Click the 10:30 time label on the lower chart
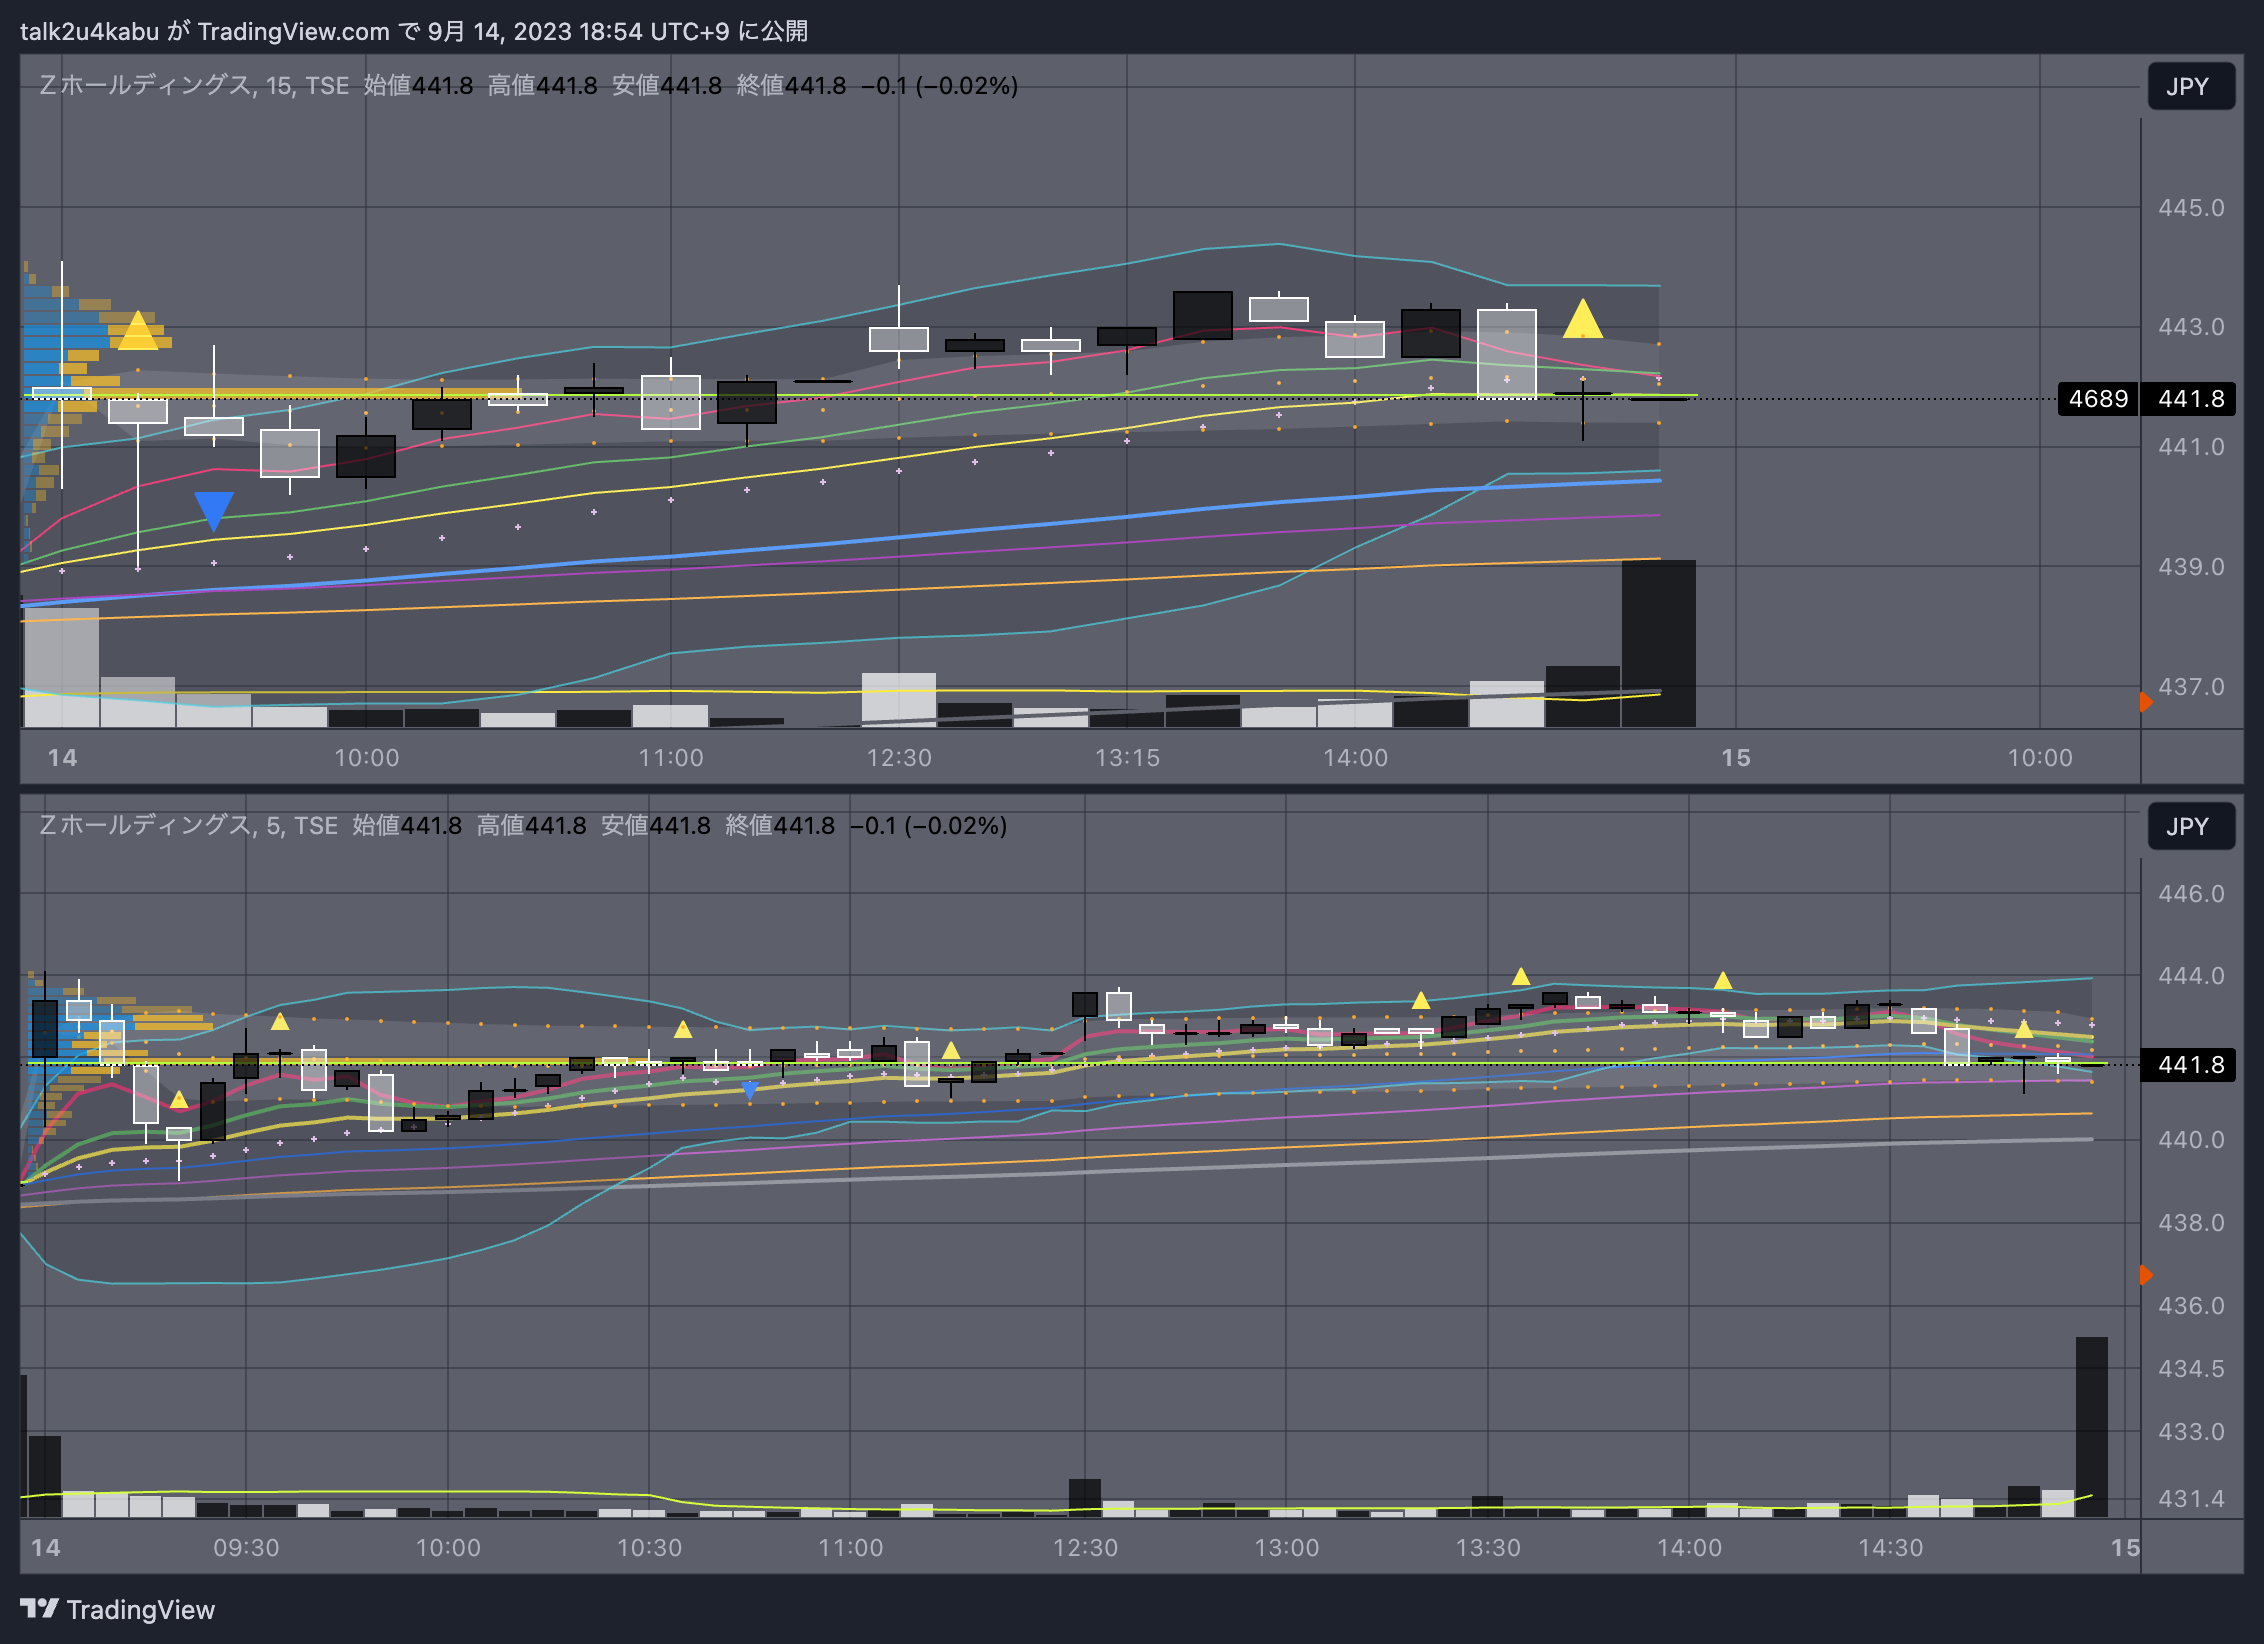Viewport: 2264px width, 1644px height. click(x=649, y=1548)
